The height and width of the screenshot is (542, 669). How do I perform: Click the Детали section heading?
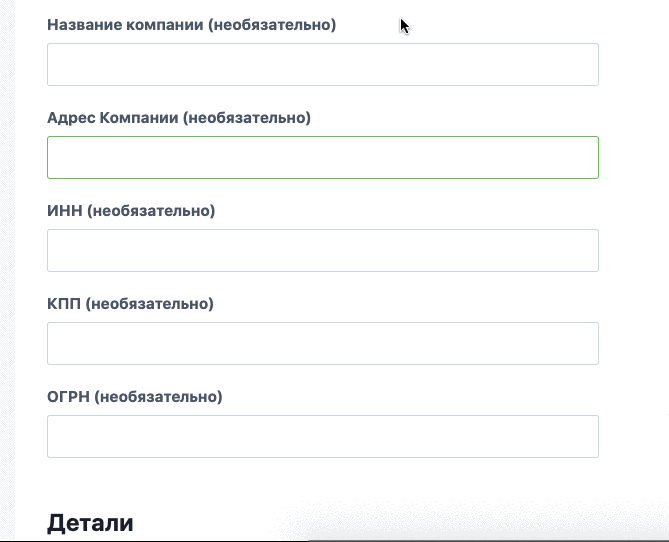[90, 523]
